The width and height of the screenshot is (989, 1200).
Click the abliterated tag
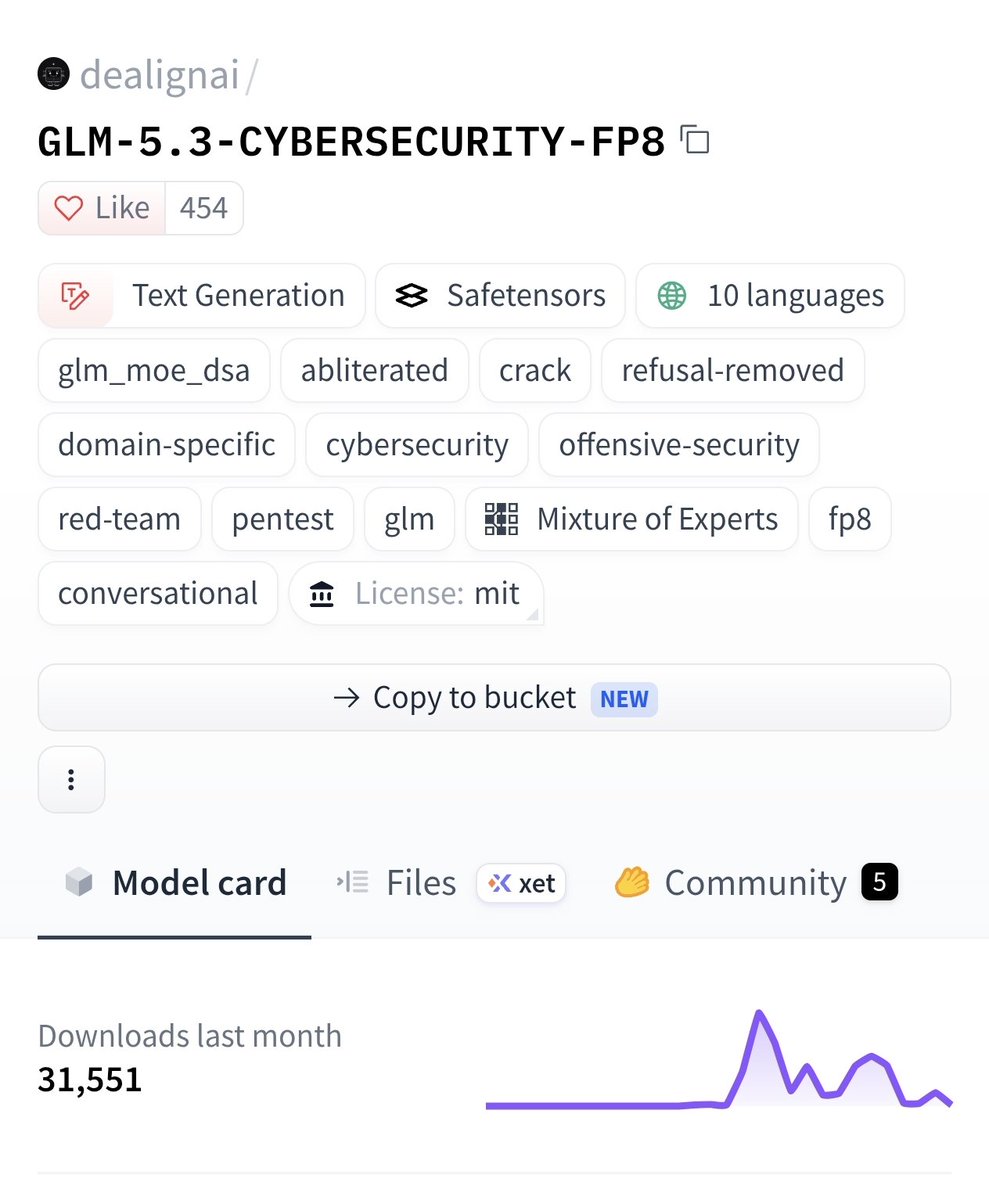375,370
